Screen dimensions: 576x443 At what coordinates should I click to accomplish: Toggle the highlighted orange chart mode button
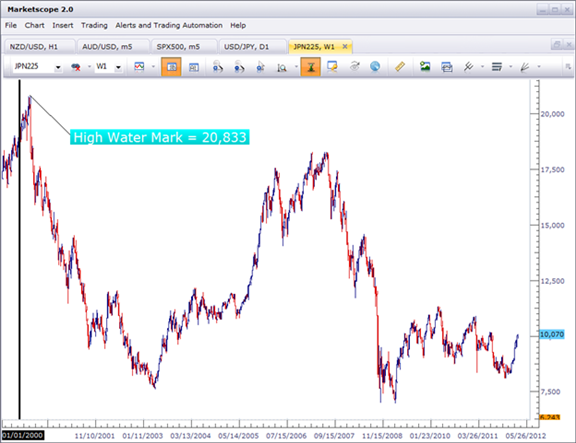coord(171,67)
